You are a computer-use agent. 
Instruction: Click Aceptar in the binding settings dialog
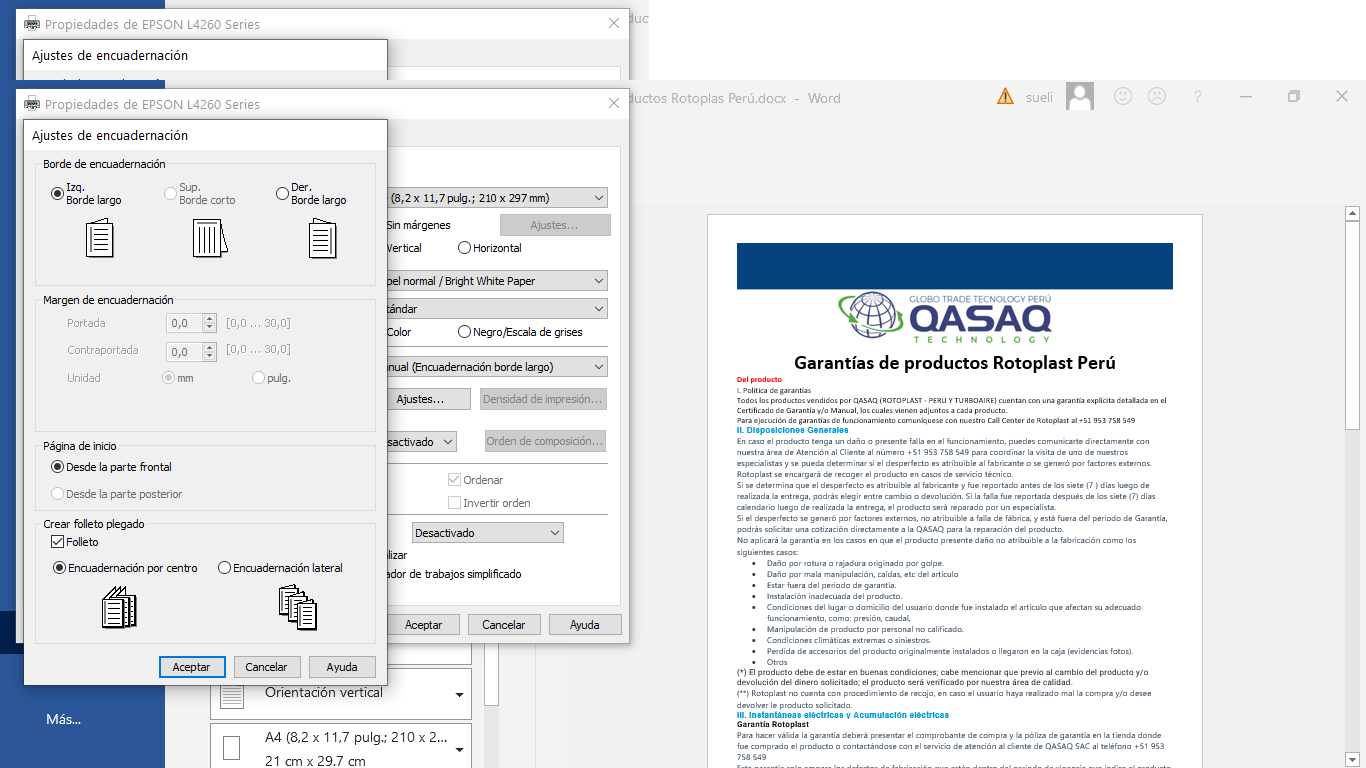click(x=192, y=667)
